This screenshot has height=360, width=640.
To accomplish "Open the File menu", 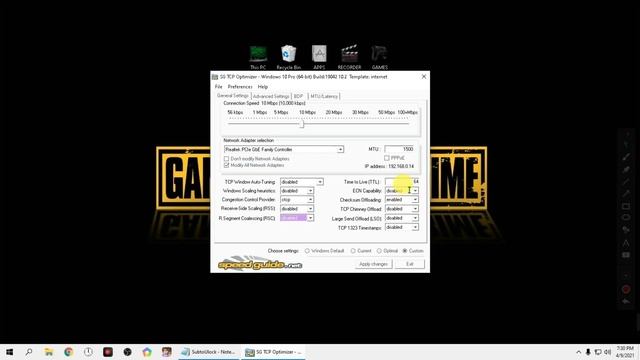I will [x=219, y=87].
